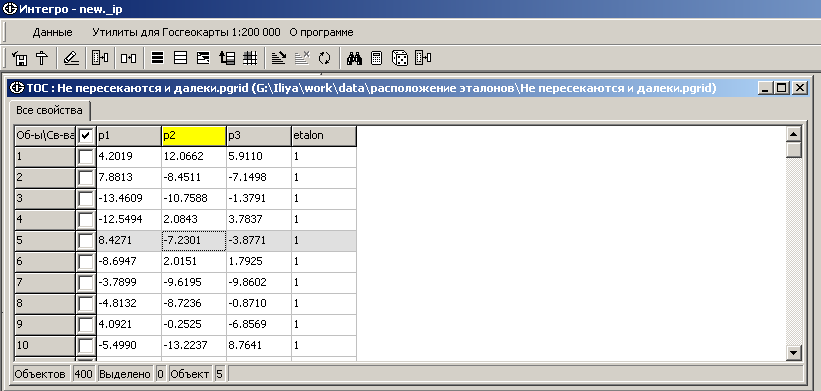Minimize the TOC child window
The height and width of the screenshot is (391, 821).
(x=766, y=88)
